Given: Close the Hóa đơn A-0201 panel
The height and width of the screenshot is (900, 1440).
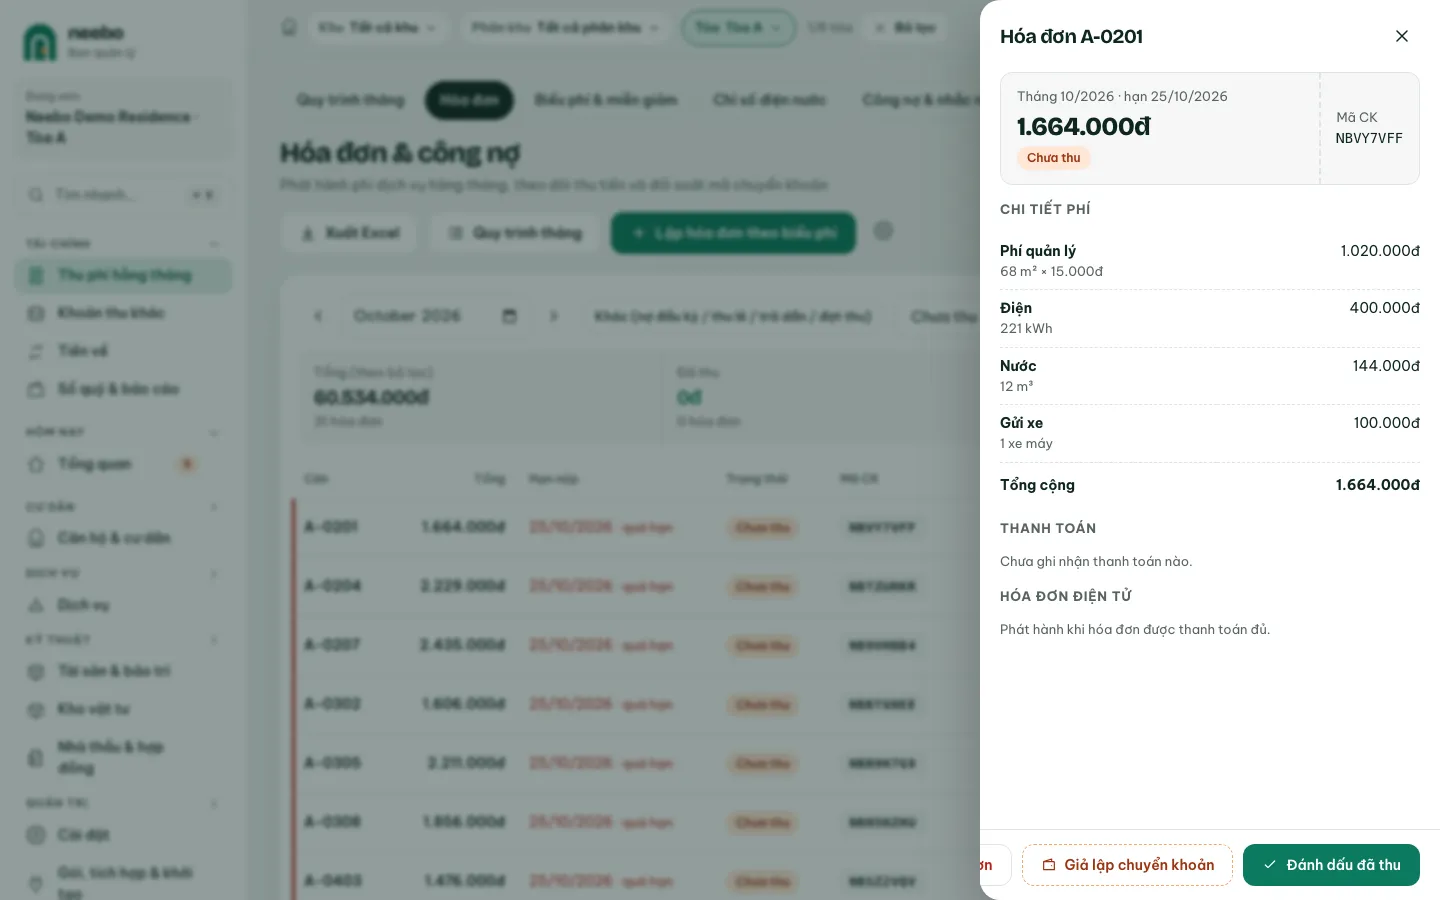Looking at the screenshot, I should (1402, 36).
